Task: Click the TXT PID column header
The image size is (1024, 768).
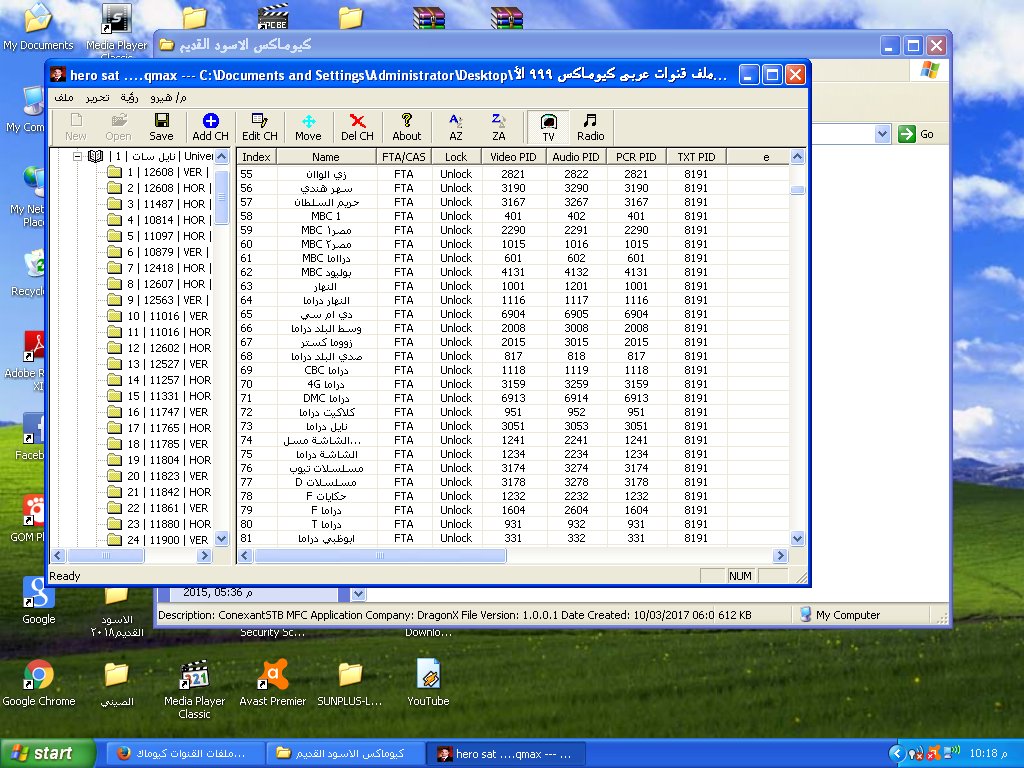Action: click(696, 157)
